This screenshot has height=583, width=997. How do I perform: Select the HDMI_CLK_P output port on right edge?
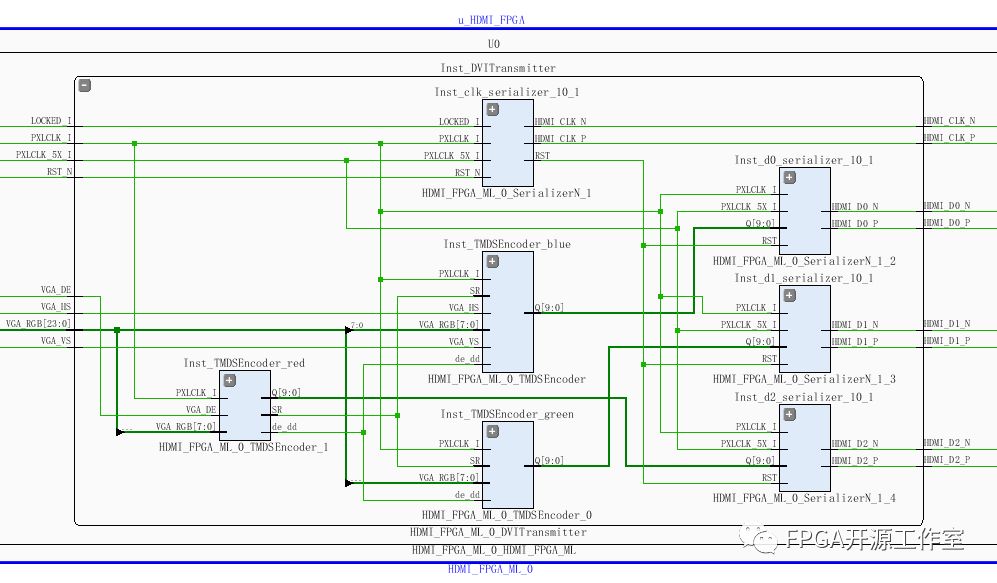948,138
